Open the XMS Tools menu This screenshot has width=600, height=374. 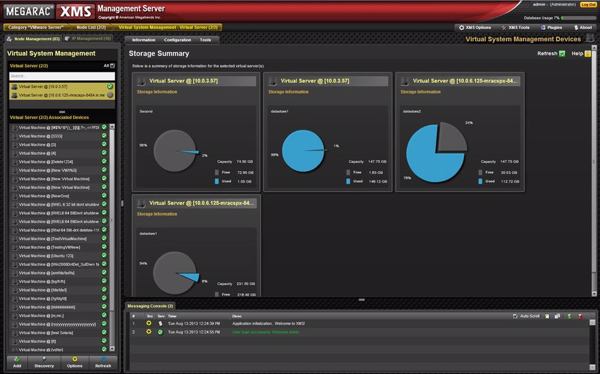click(x=515, y=28)
